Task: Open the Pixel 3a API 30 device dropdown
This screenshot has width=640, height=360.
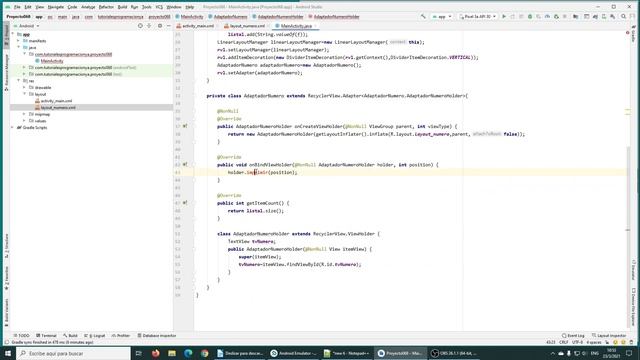Action: (478, 17)
